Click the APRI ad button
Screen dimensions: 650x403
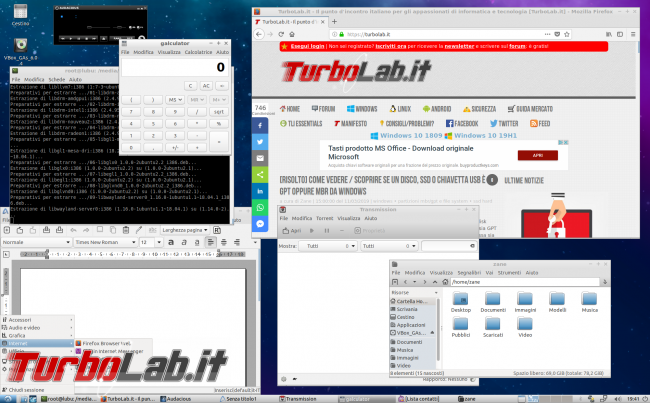coord(538,155)
